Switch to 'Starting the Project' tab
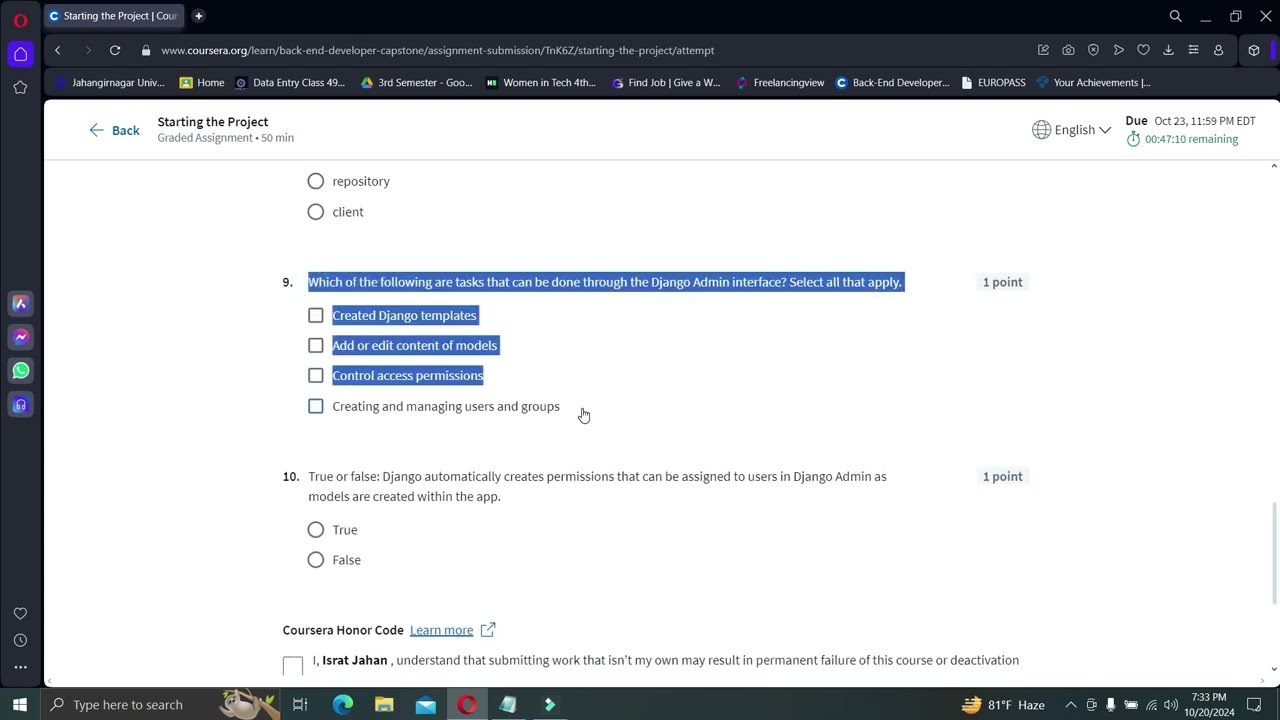The width and height of the screenshot is (1280, 720). (x=114, y=16)
